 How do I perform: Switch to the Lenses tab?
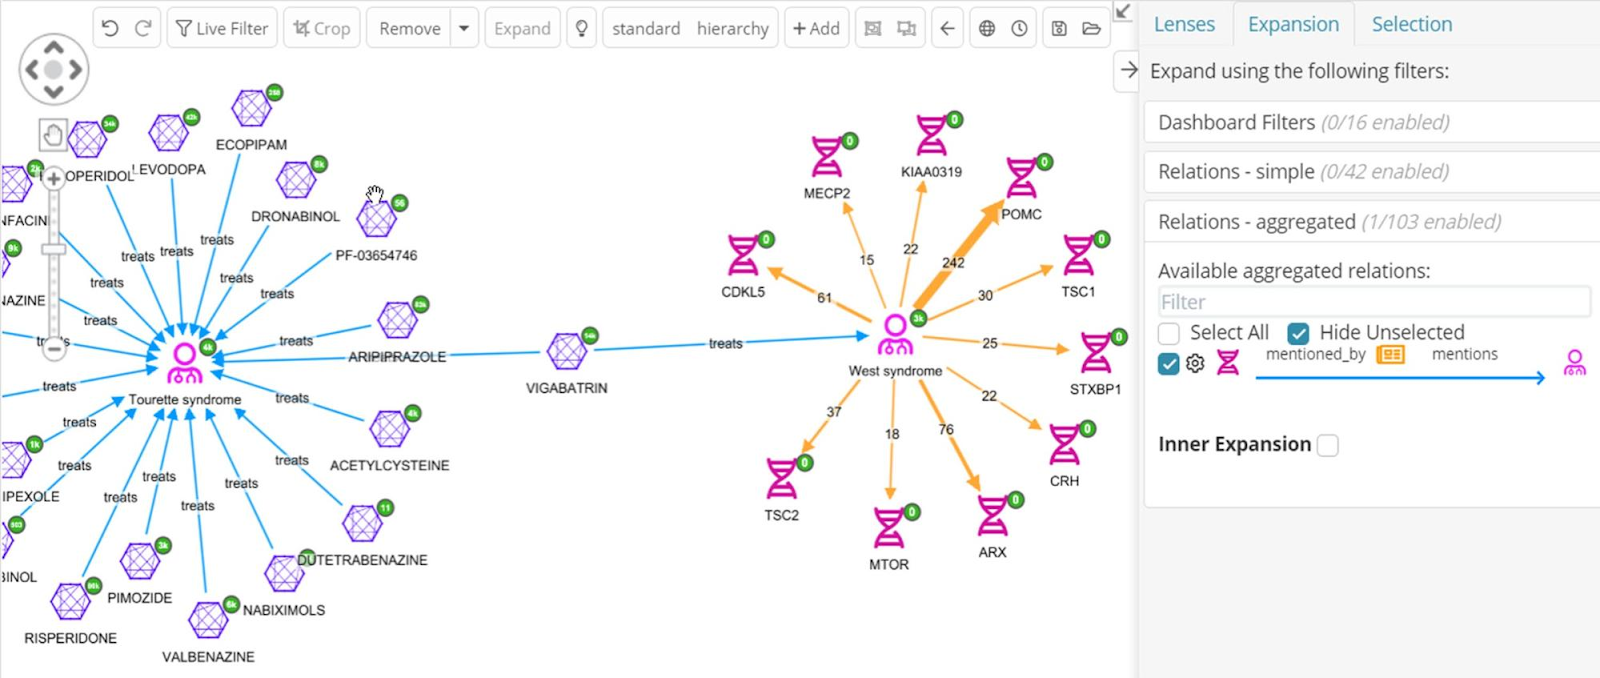(x=1184, y=24)
